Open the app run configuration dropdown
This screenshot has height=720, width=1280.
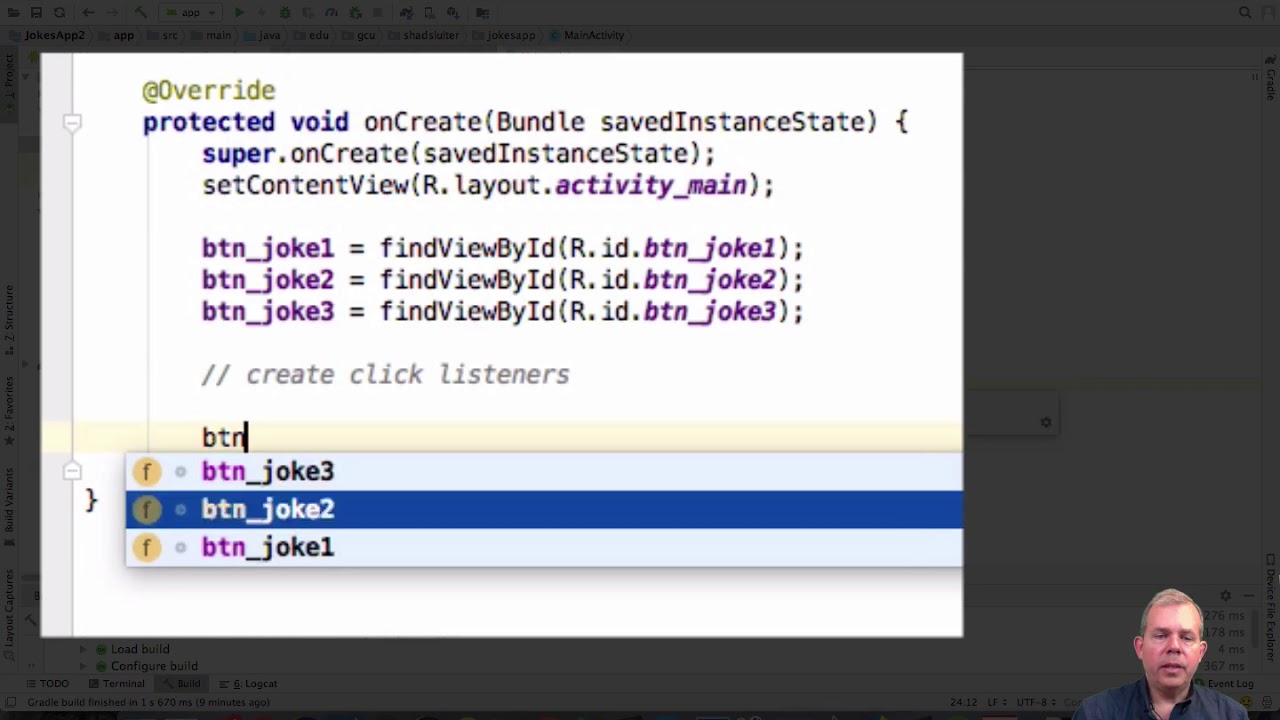click(190, 13)
